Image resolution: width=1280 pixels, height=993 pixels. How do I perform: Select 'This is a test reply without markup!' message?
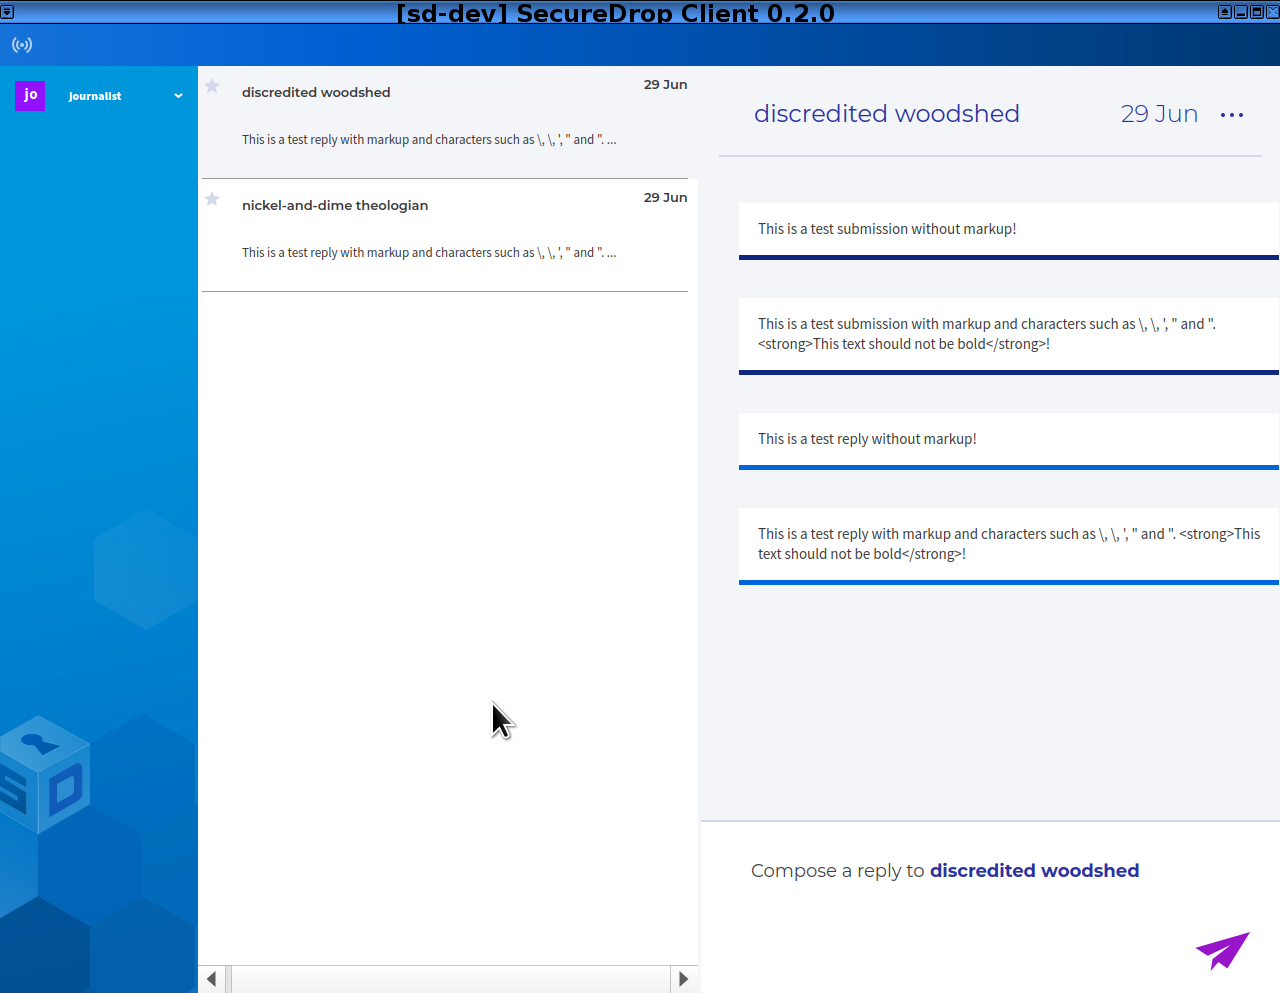tap(1009, 441)
